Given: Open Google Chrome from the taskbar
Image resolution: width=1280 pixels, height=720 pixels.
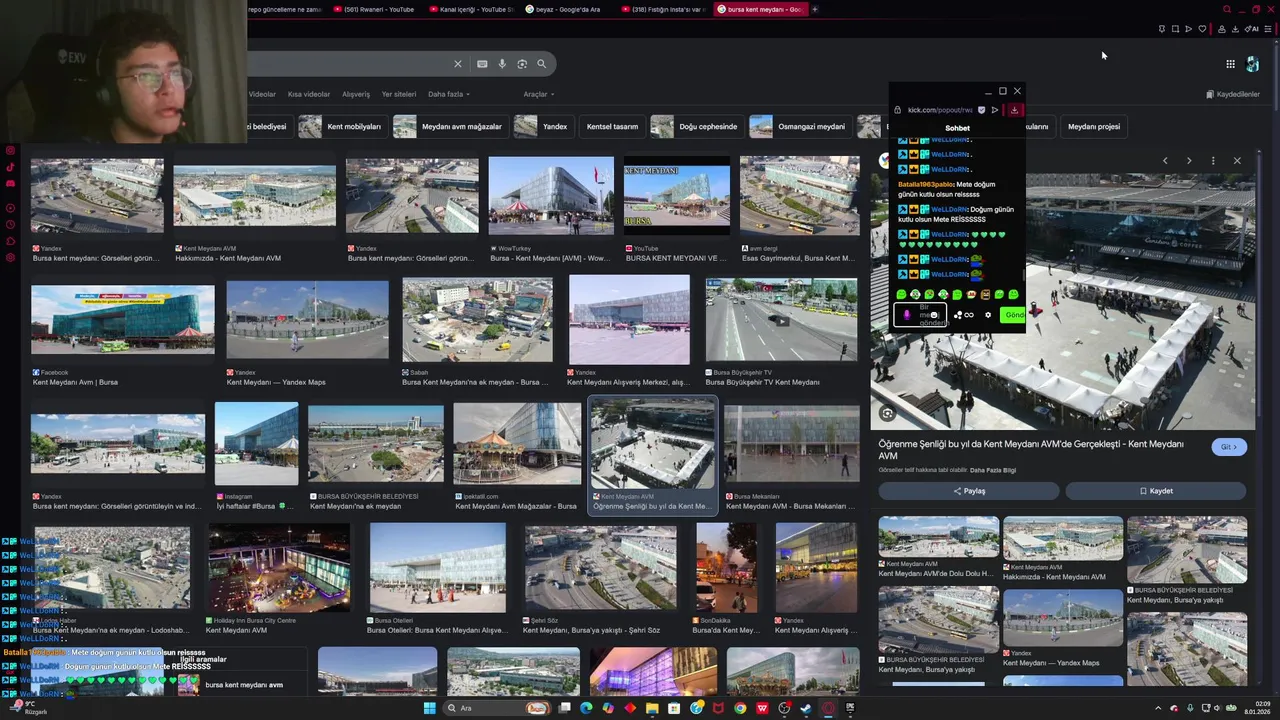Looking at the screenshot, I should click(x=740, y=708).
